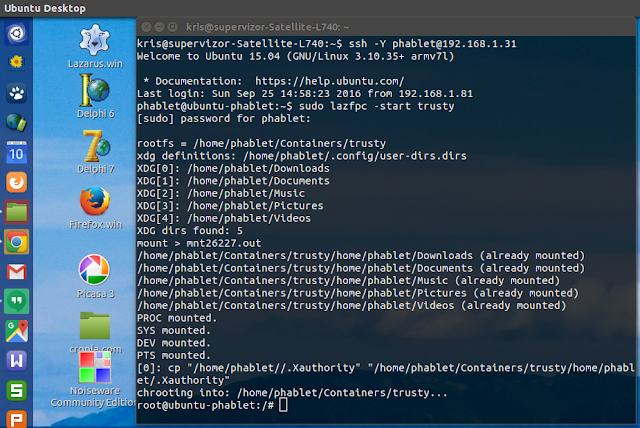Launch the globe with battery dock icon
The image size is (640, 428).
tap(16, 122)
